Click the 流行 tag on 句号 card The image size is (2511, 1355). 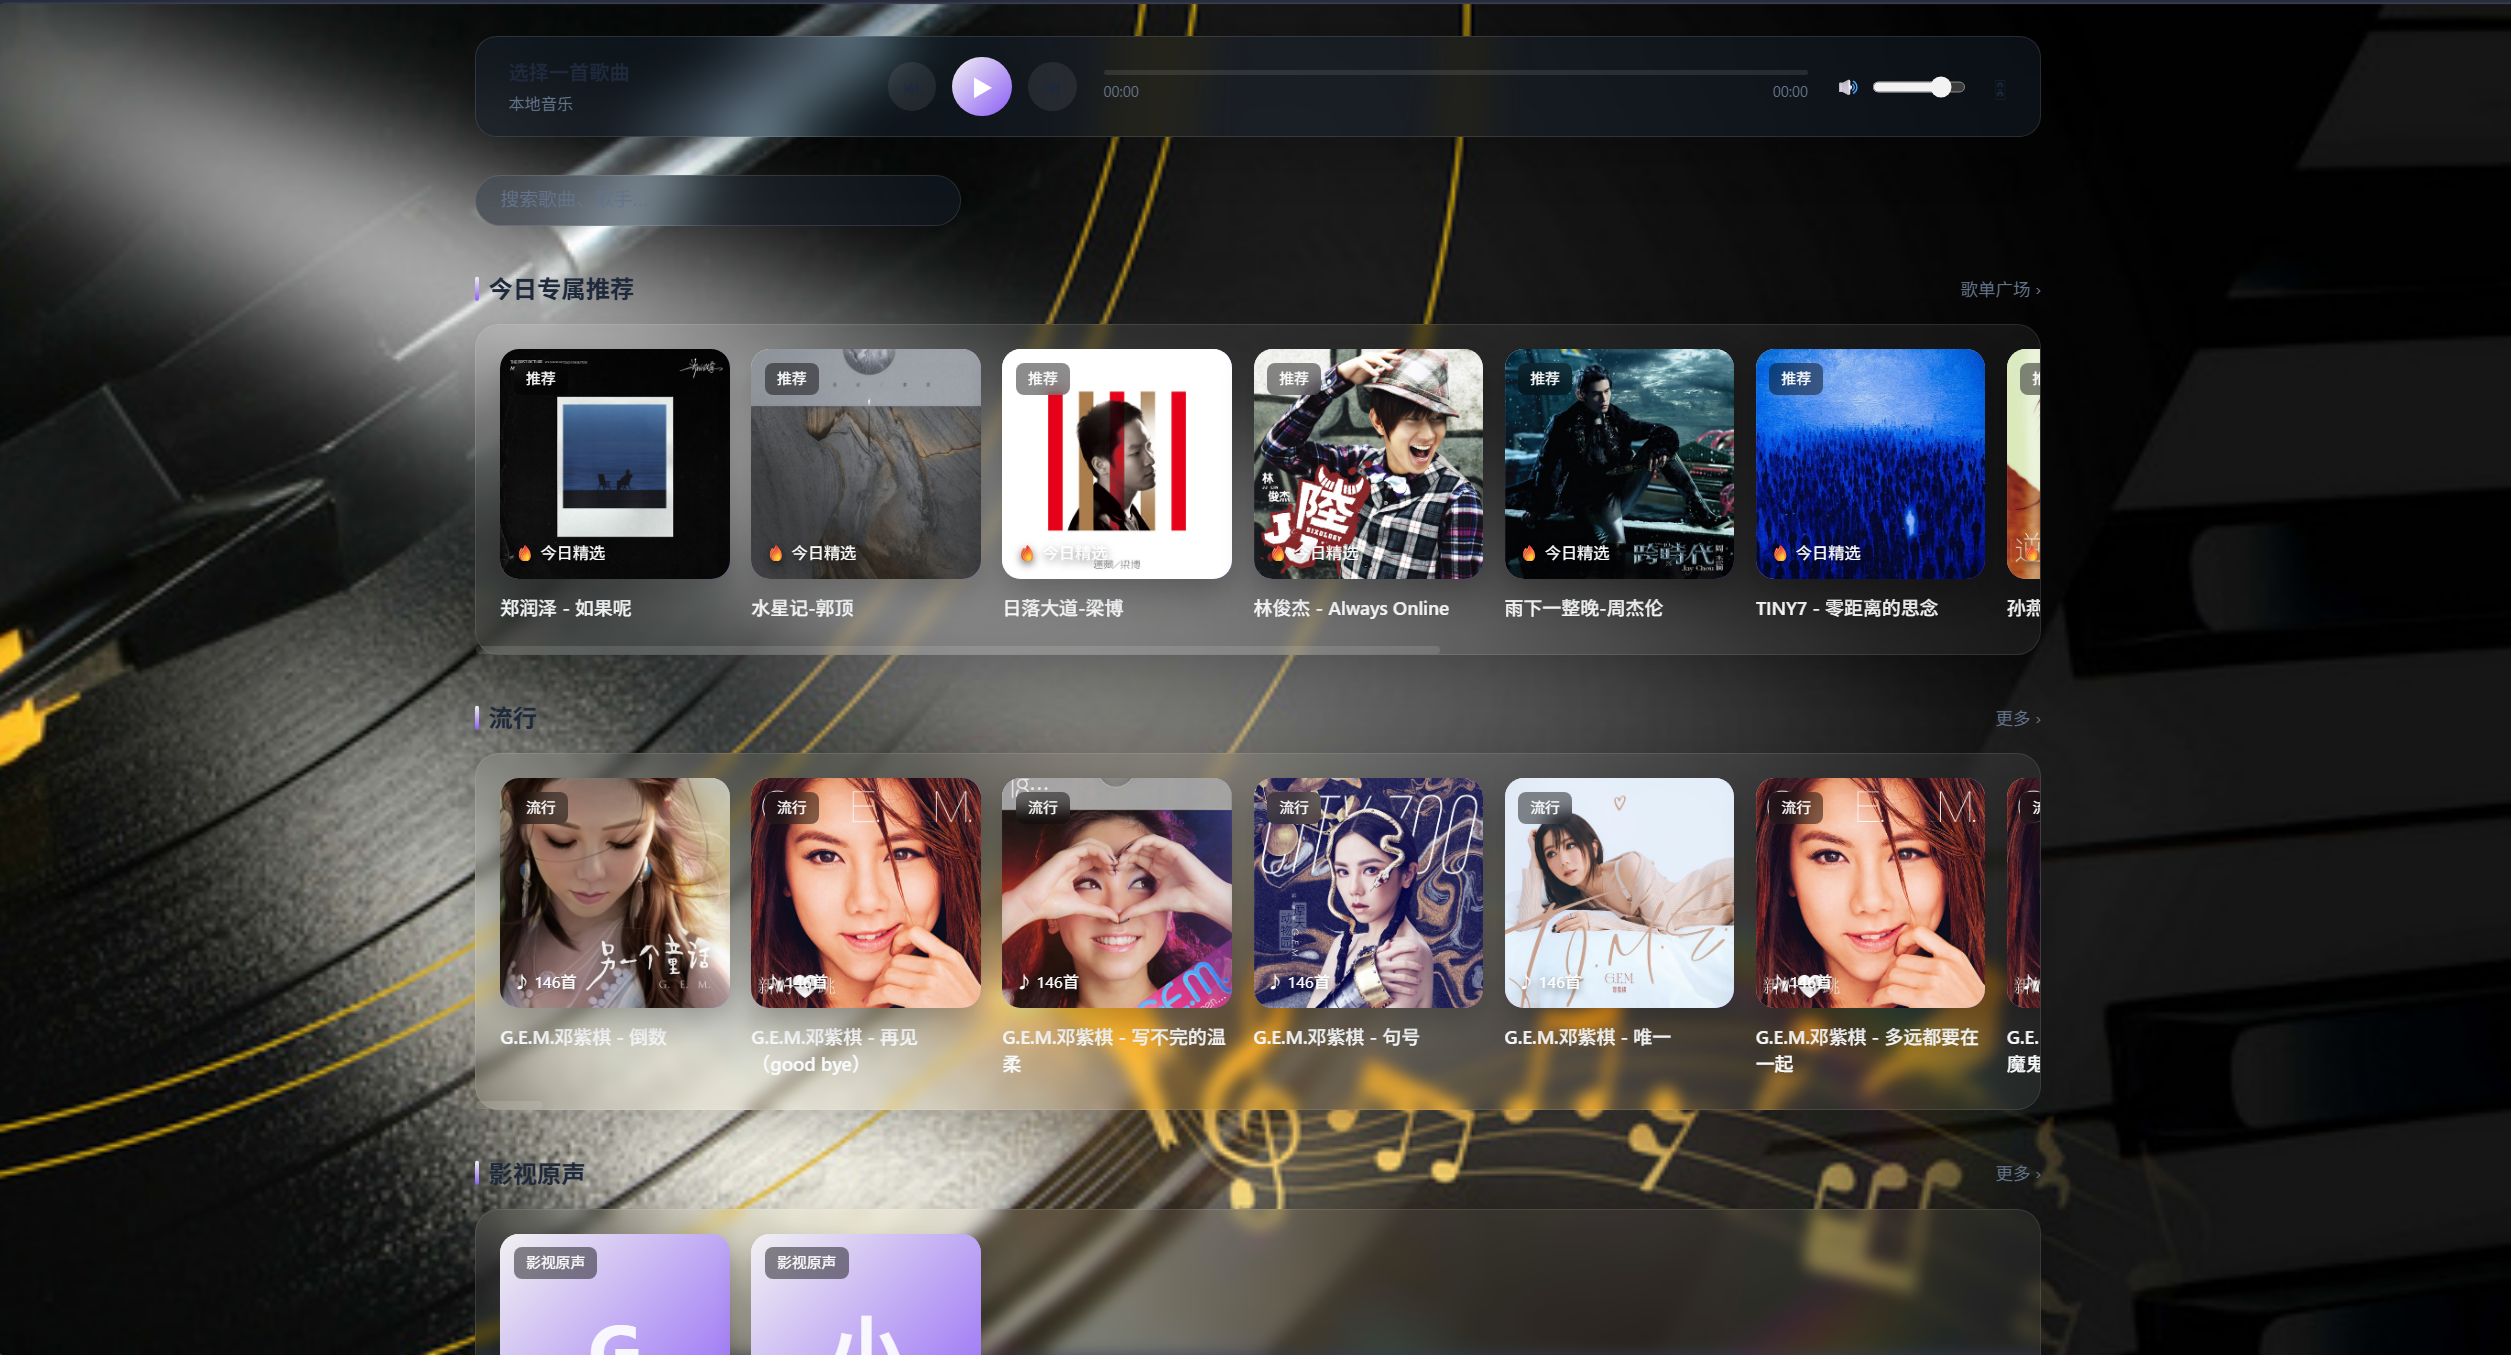(x=1293, y=808)
